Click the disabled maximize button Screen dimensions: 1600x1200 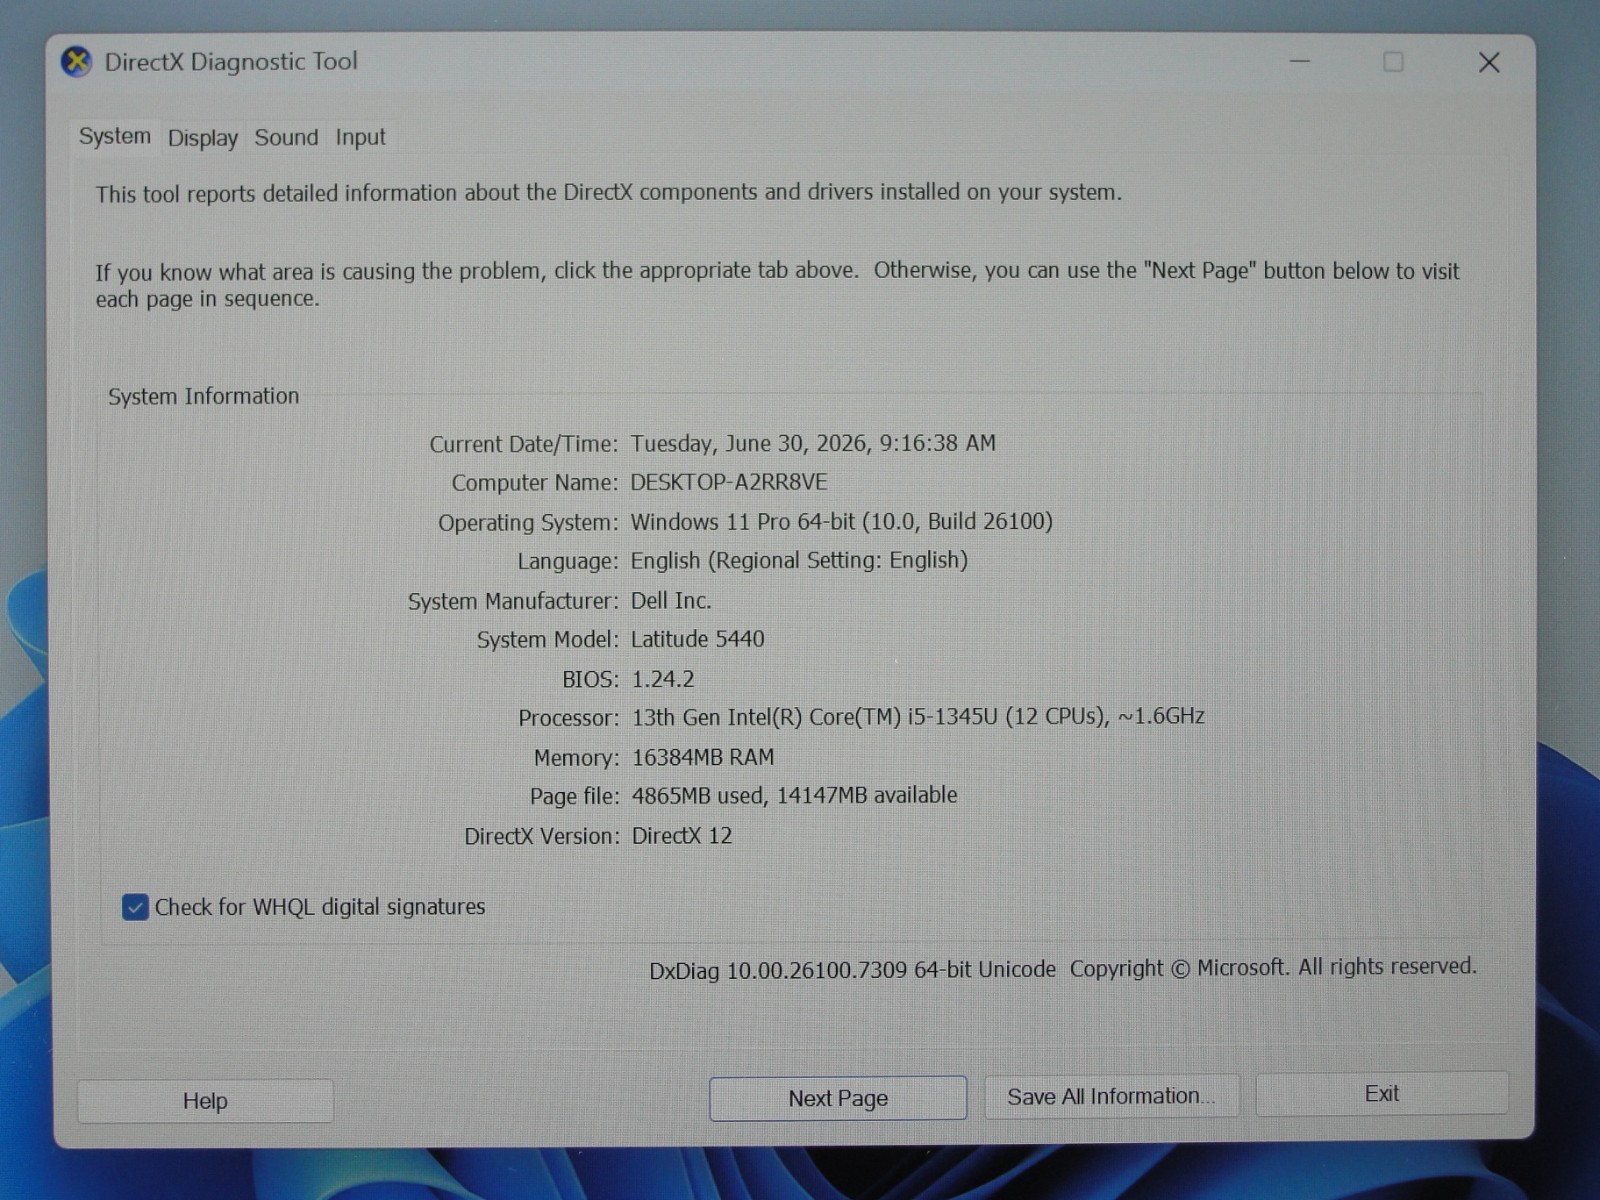(x=1393, y=62)
